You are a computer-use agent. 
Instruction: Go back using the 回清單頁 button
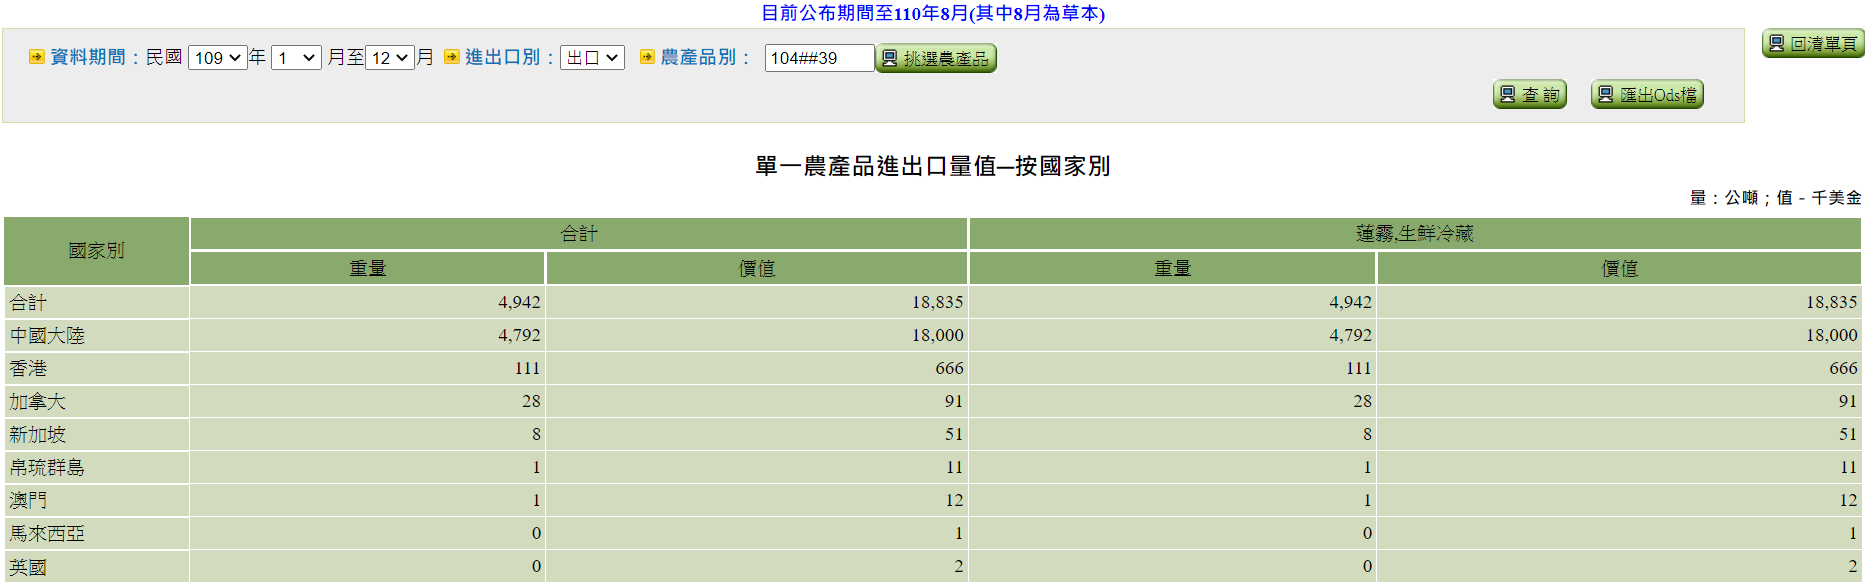point(1812,44)
